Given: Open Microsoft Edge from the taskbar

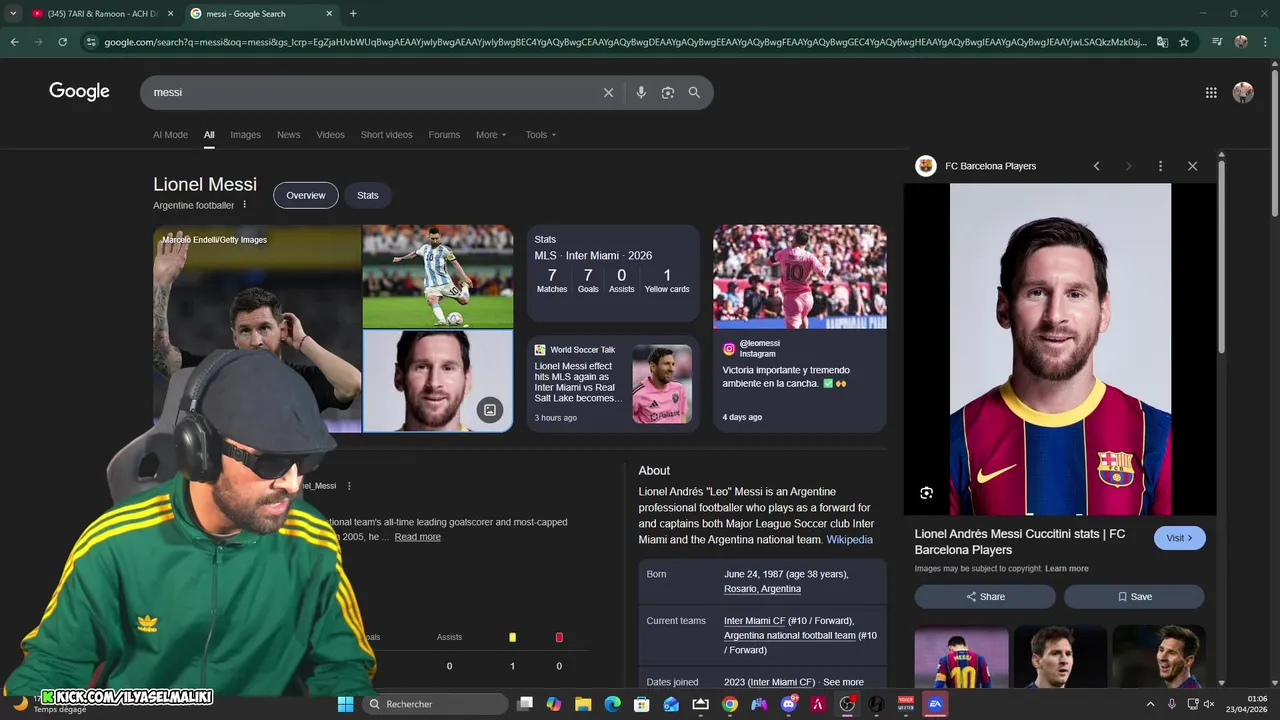Looking at the screenshot, I should click(x=612, y=704).
